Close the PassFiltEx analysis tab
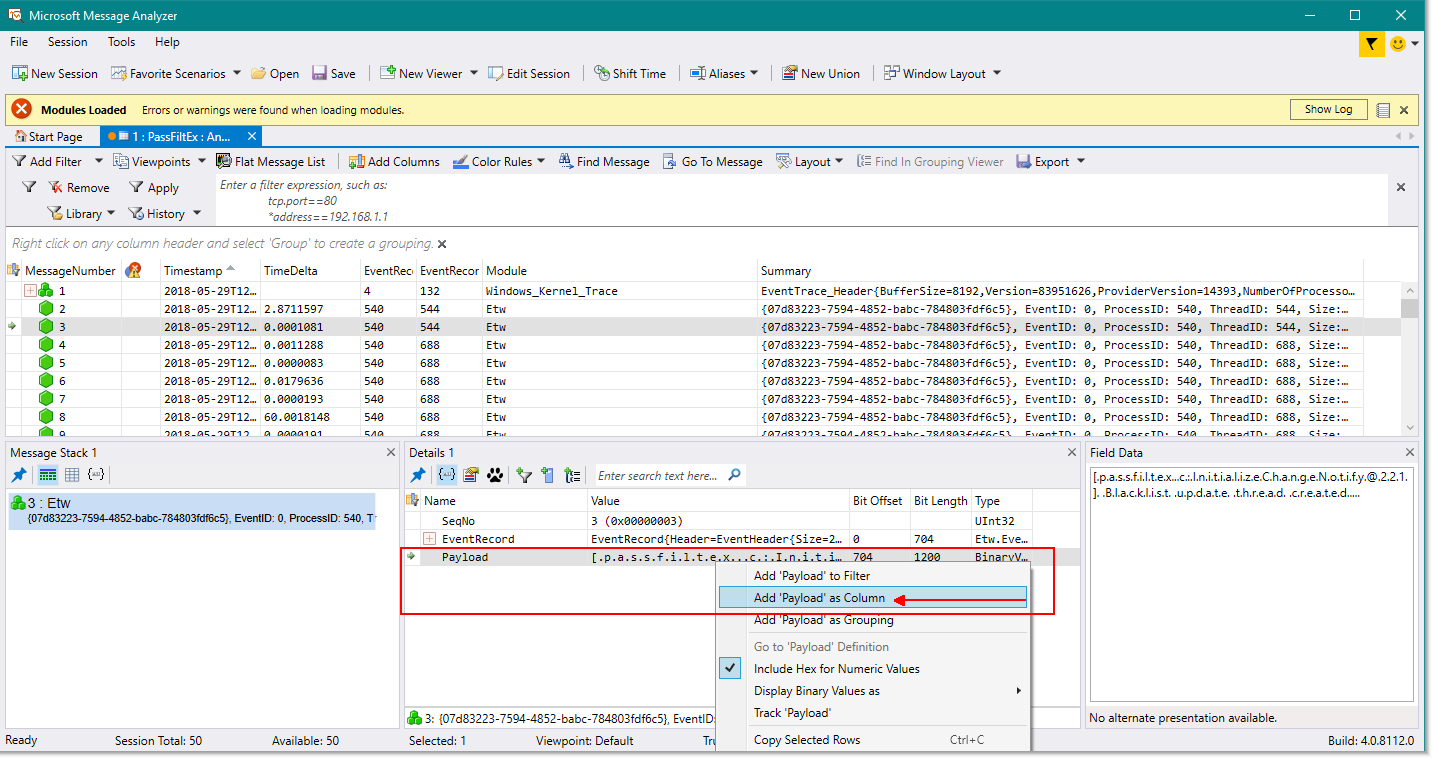This screenshot has width=1432, height=758. [x=252, y=135]
